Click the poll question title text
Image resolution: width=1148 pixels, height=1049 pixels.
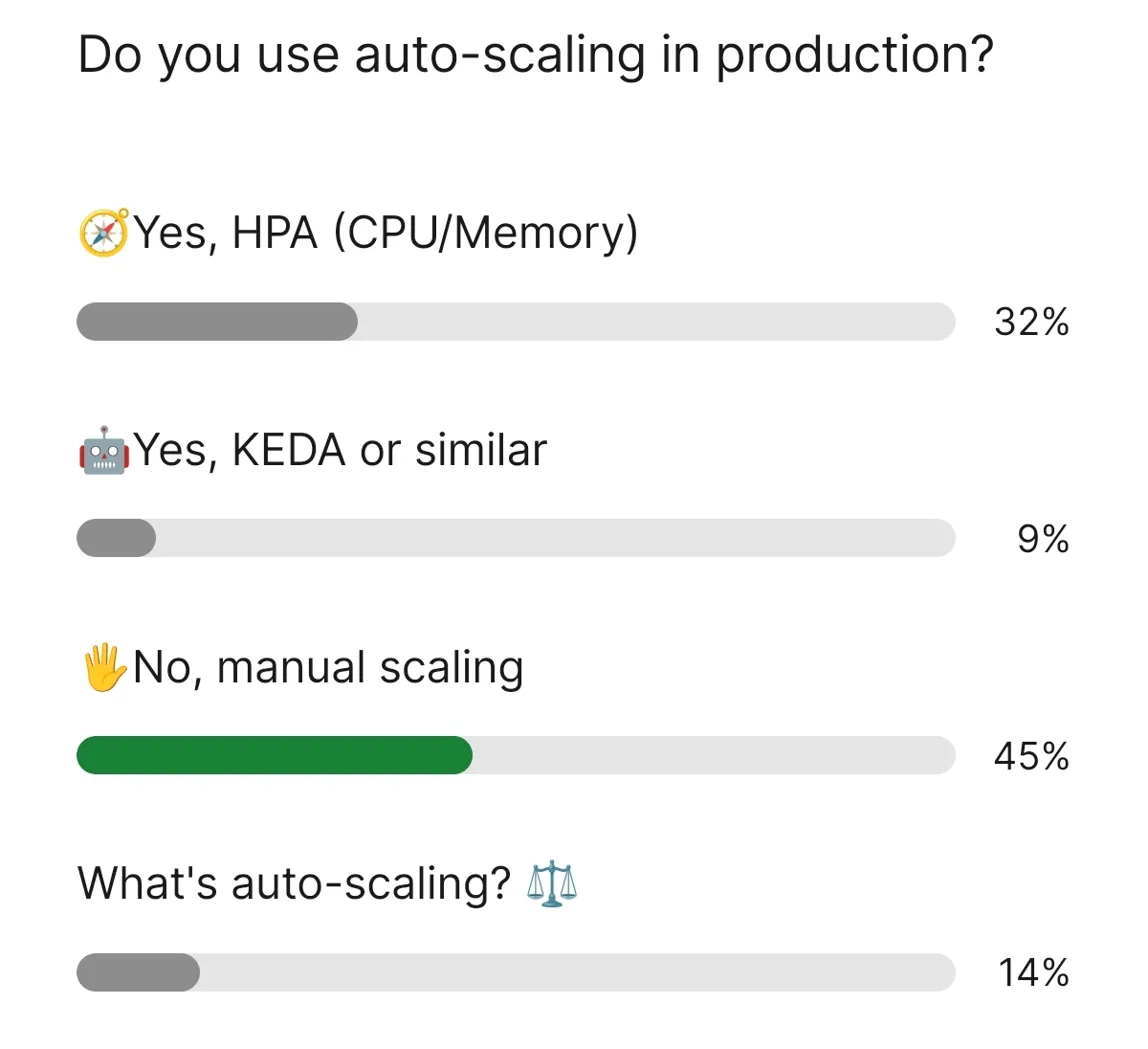click(x=535, y=54)
